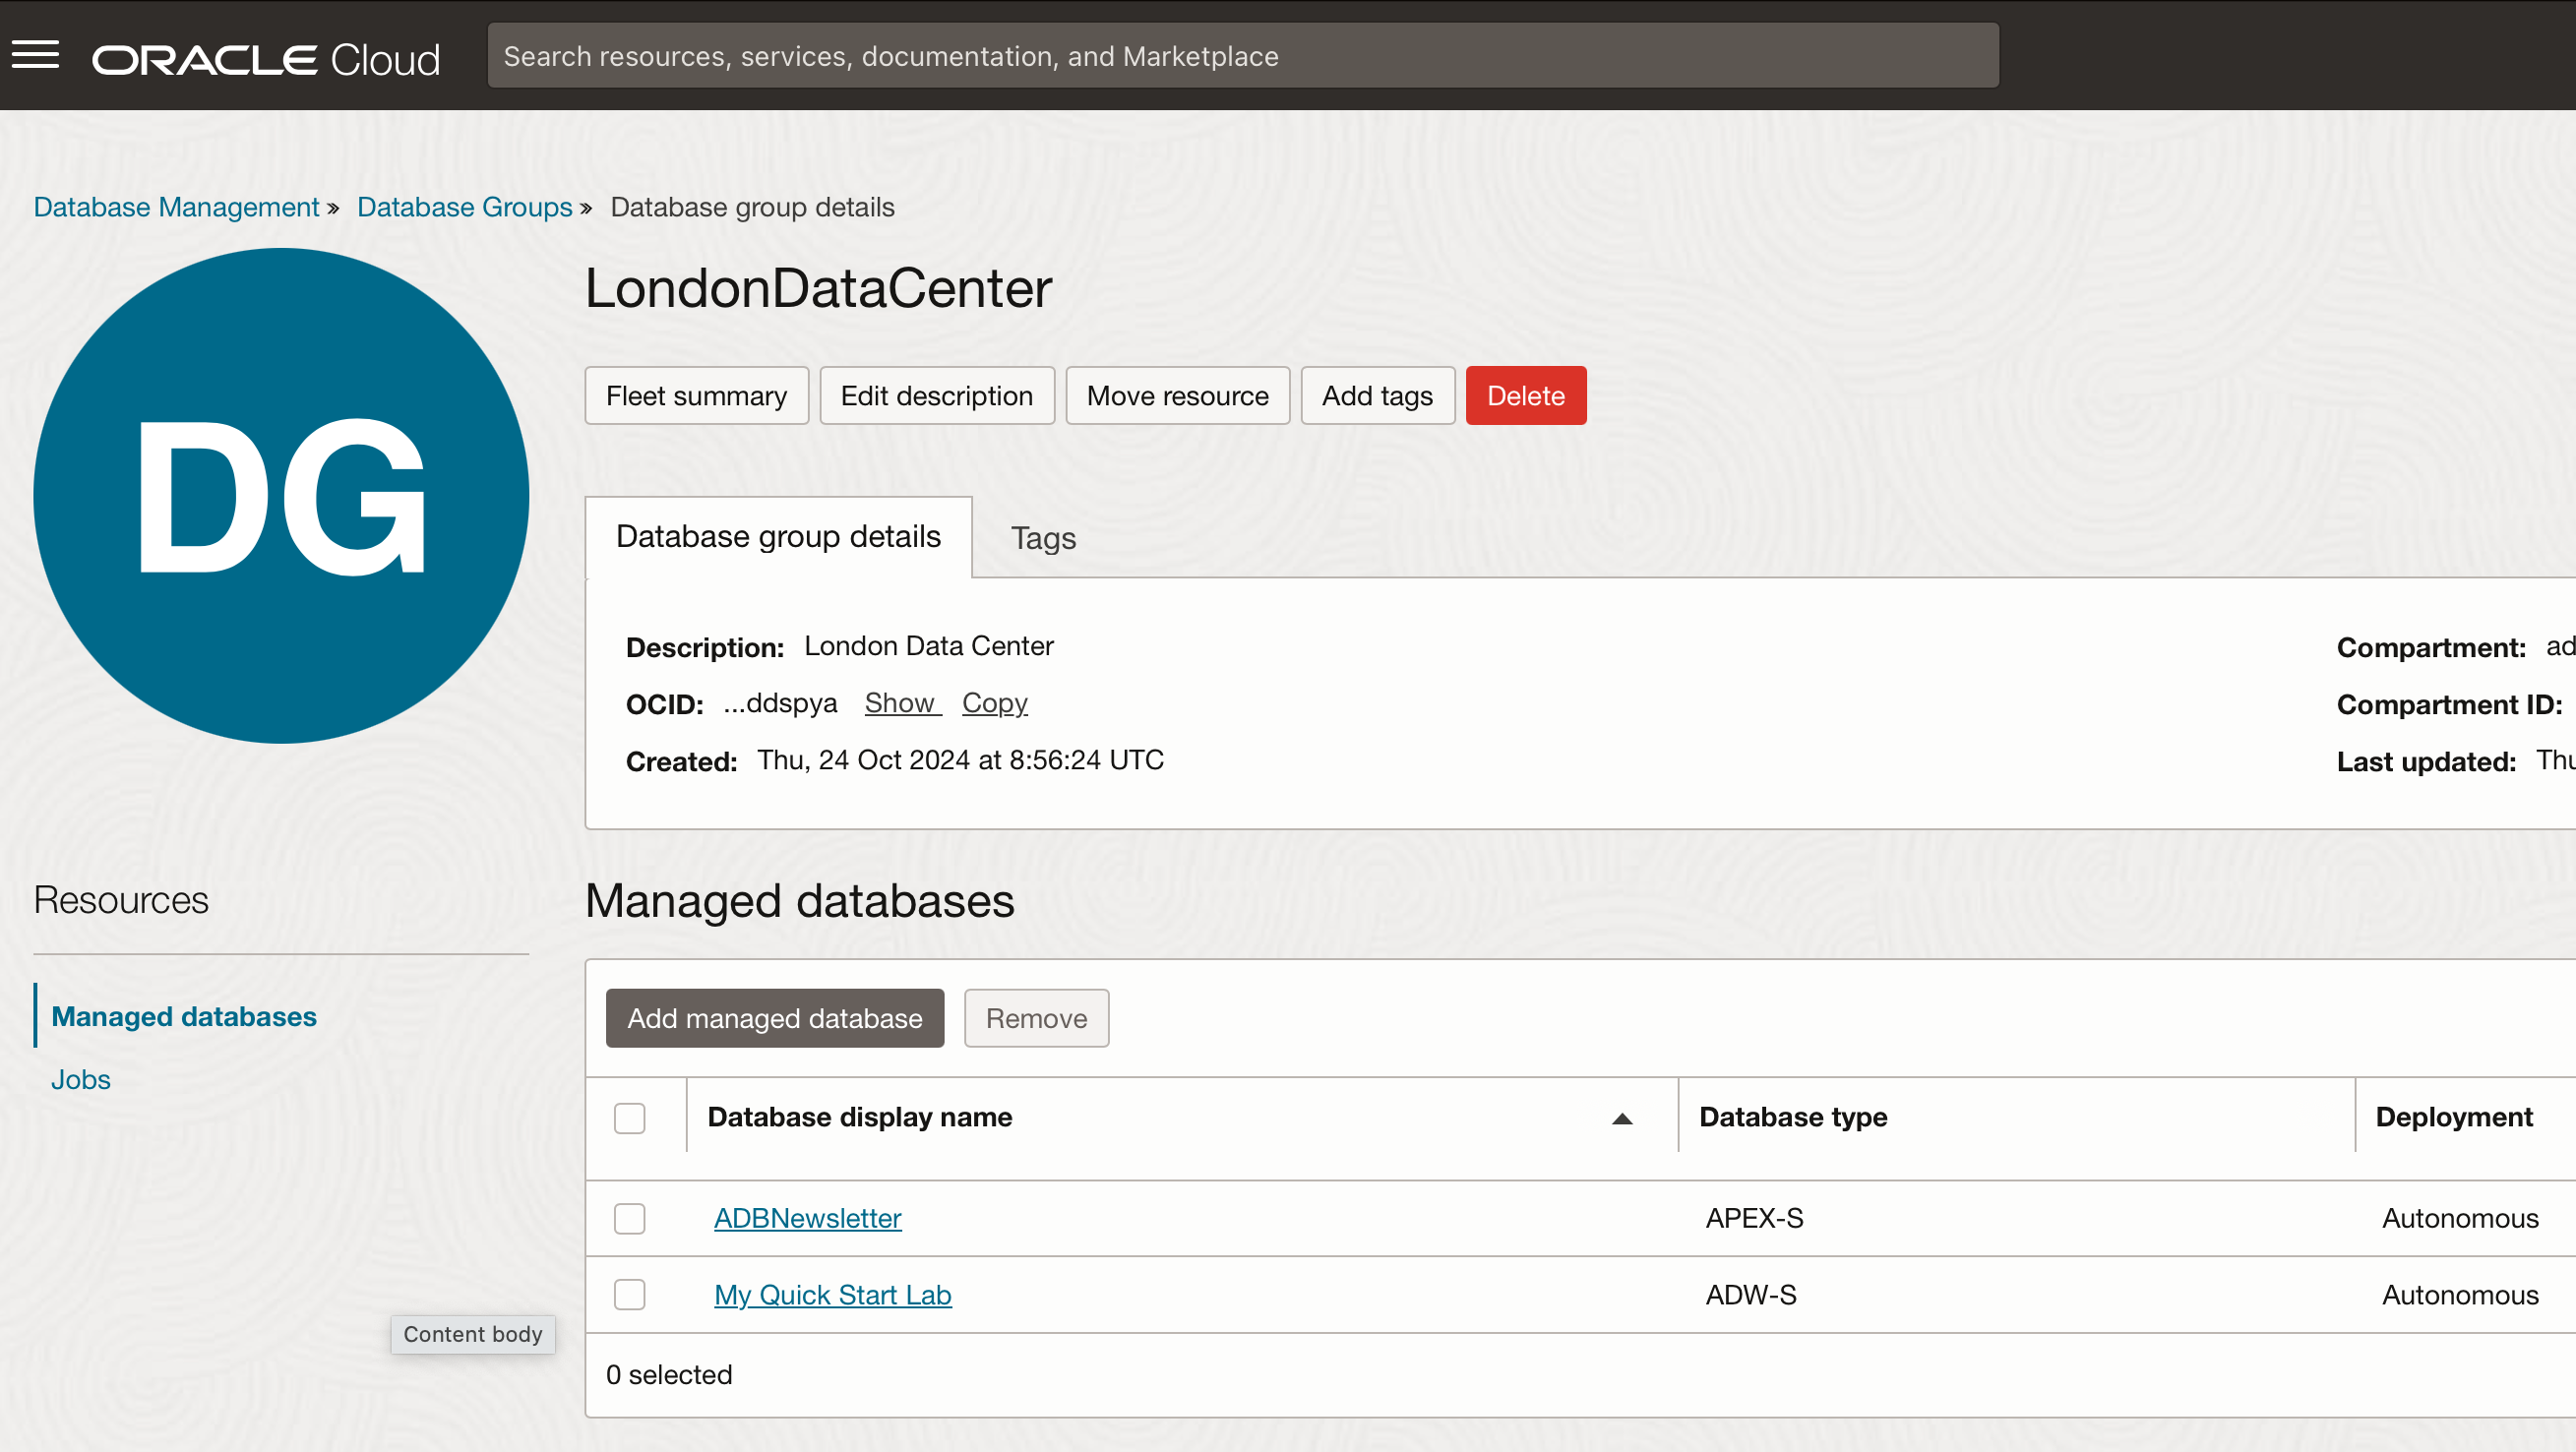Sort by Database display name arrow
This screenshot has height=1452, width=2576.
coord(1622,1118)
